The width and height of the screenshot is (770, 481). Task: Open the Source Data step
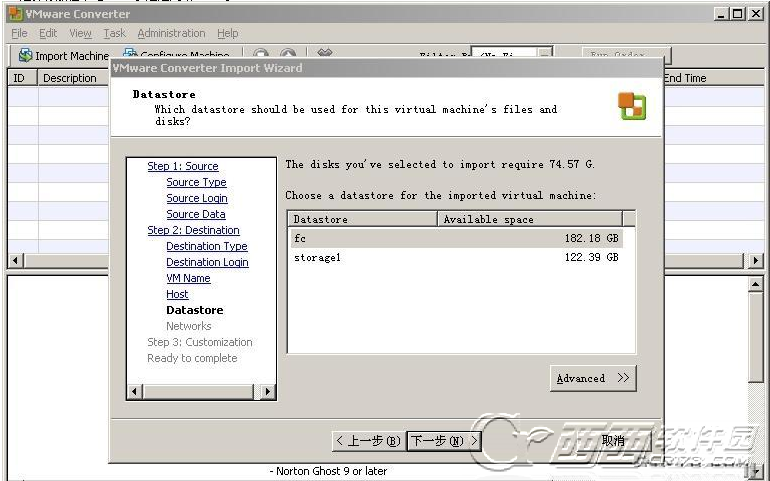(196, 214)
